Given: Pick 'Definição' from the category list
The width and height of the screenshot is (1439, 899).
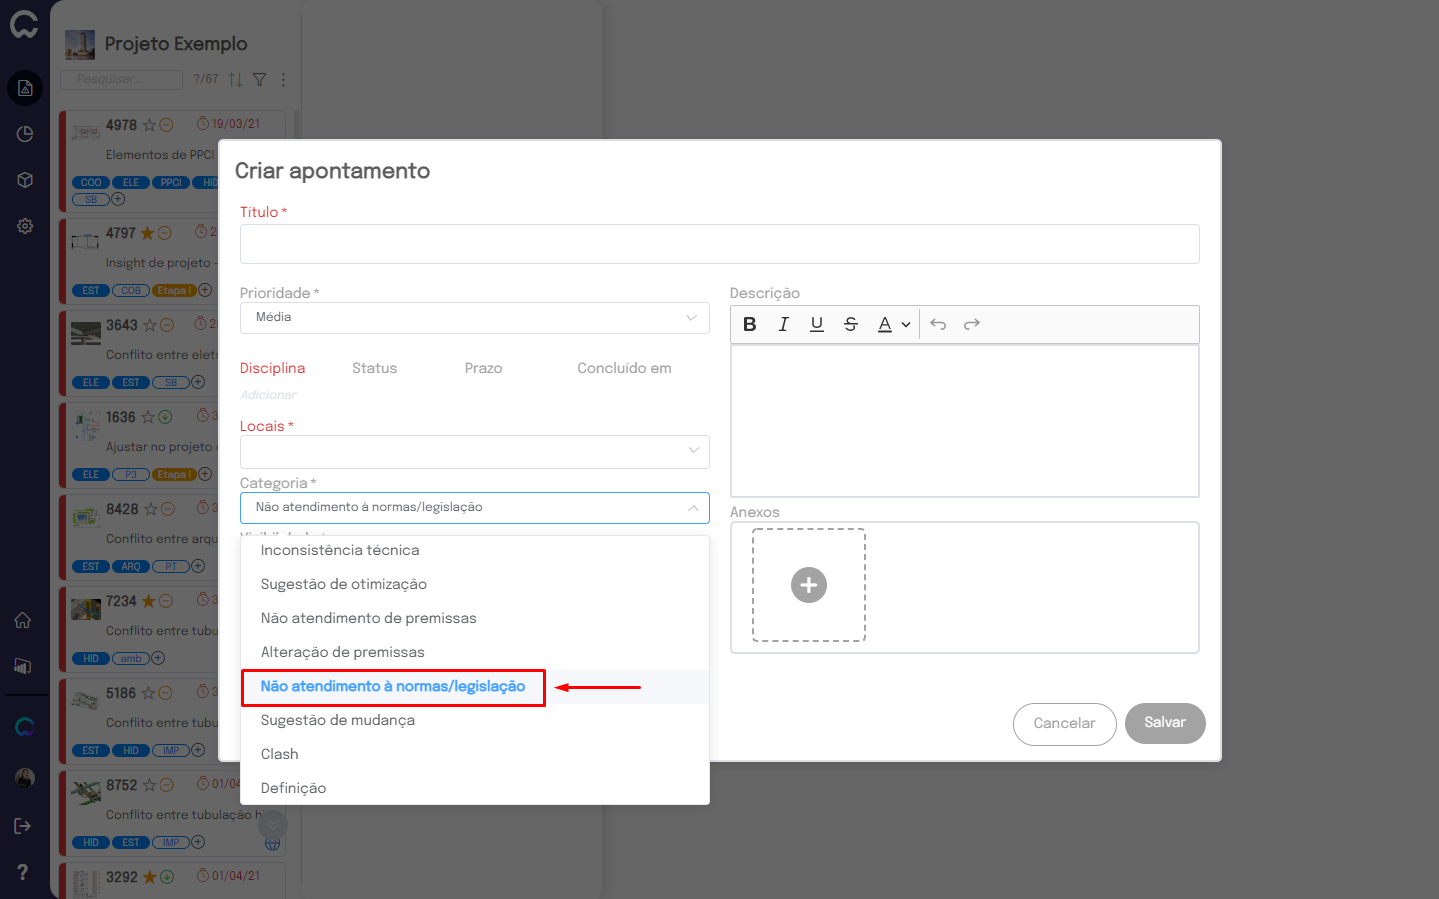Looking at the screenshot, I should click(294, 788).
